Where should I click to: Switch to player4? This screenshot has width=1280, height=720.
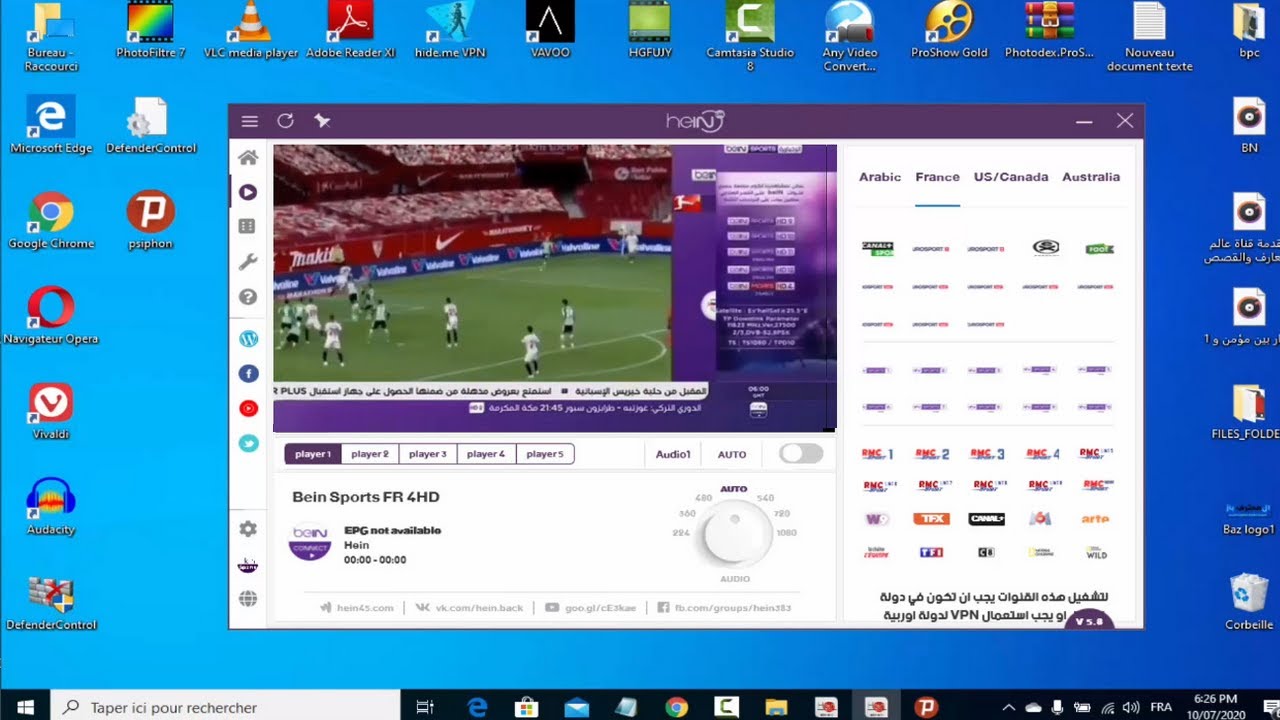(486, 454)
